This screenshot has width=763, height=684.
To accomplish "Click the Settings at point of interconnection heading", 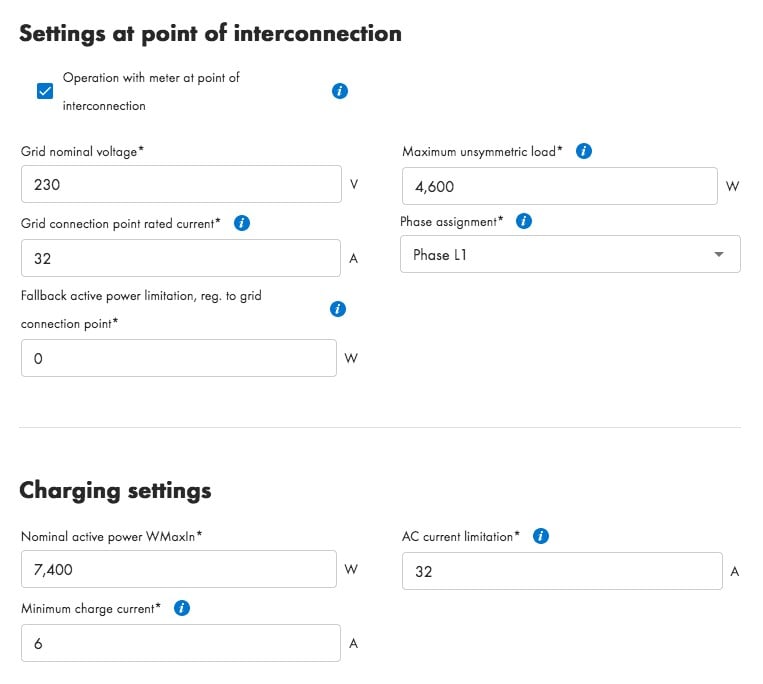I will pyautogui.click(x=210, y=34).
